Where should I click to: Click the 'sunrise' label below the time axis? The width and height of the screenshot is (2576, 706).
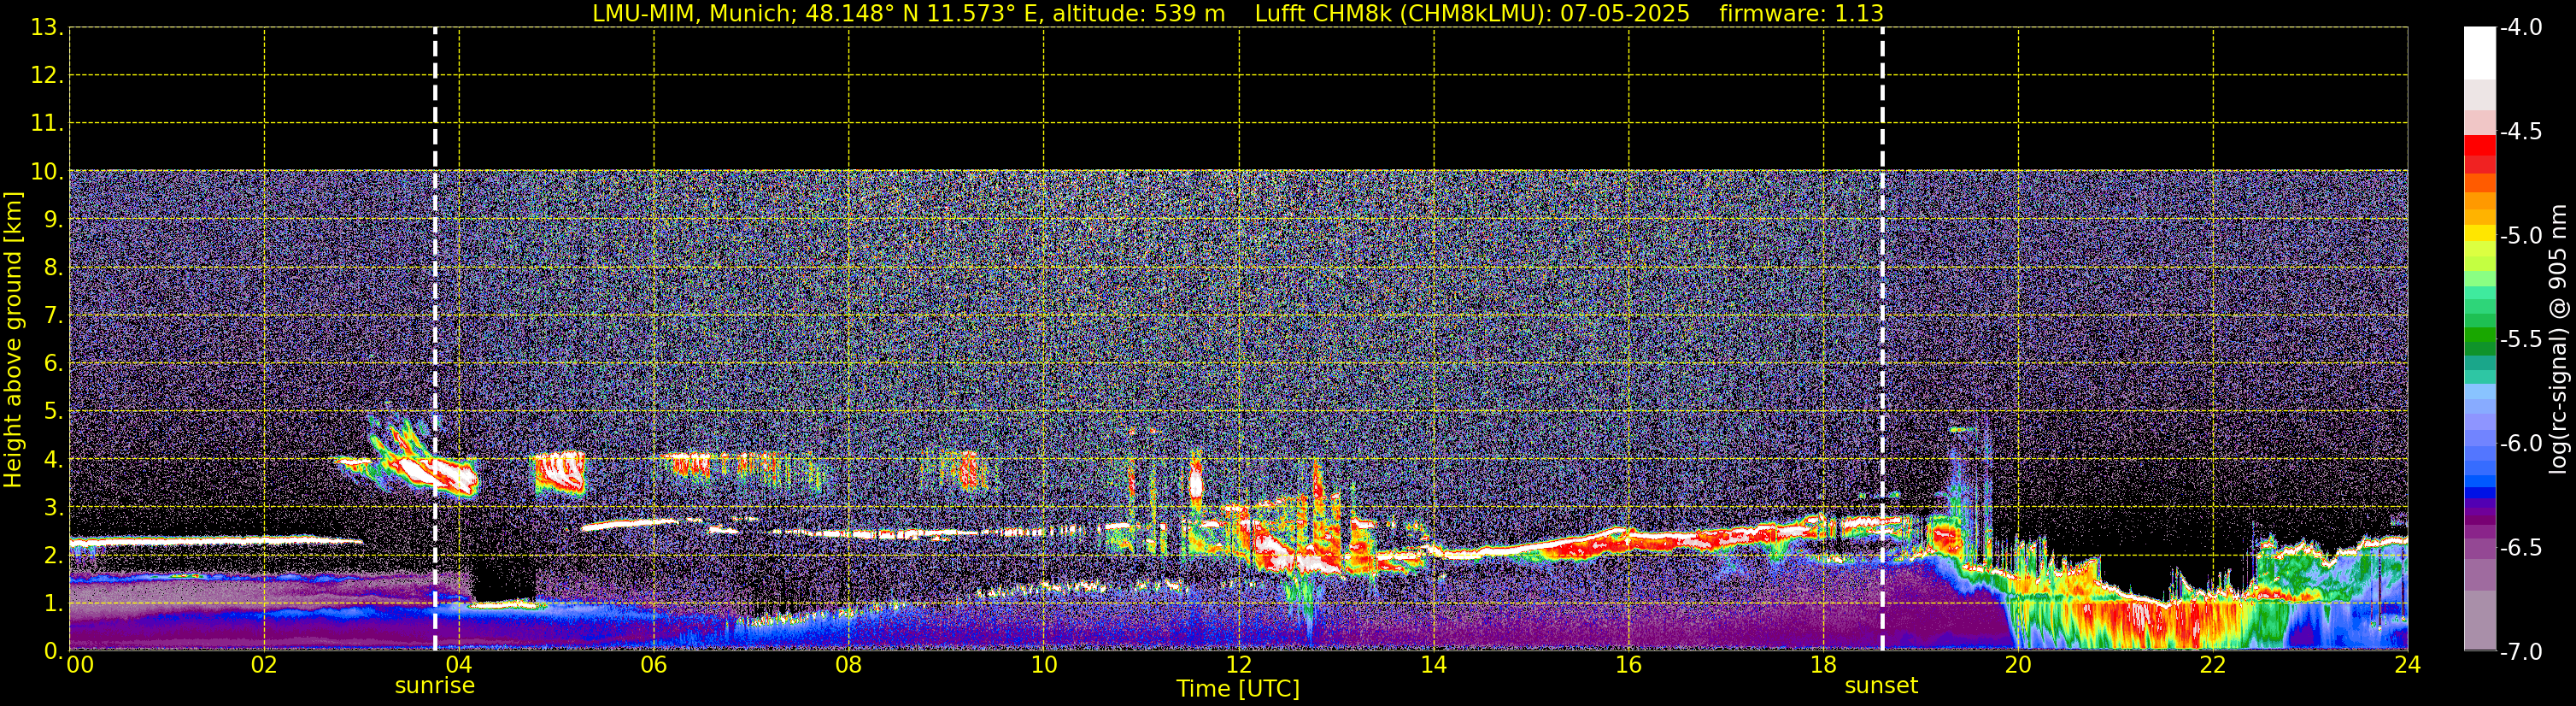point(435,686)
